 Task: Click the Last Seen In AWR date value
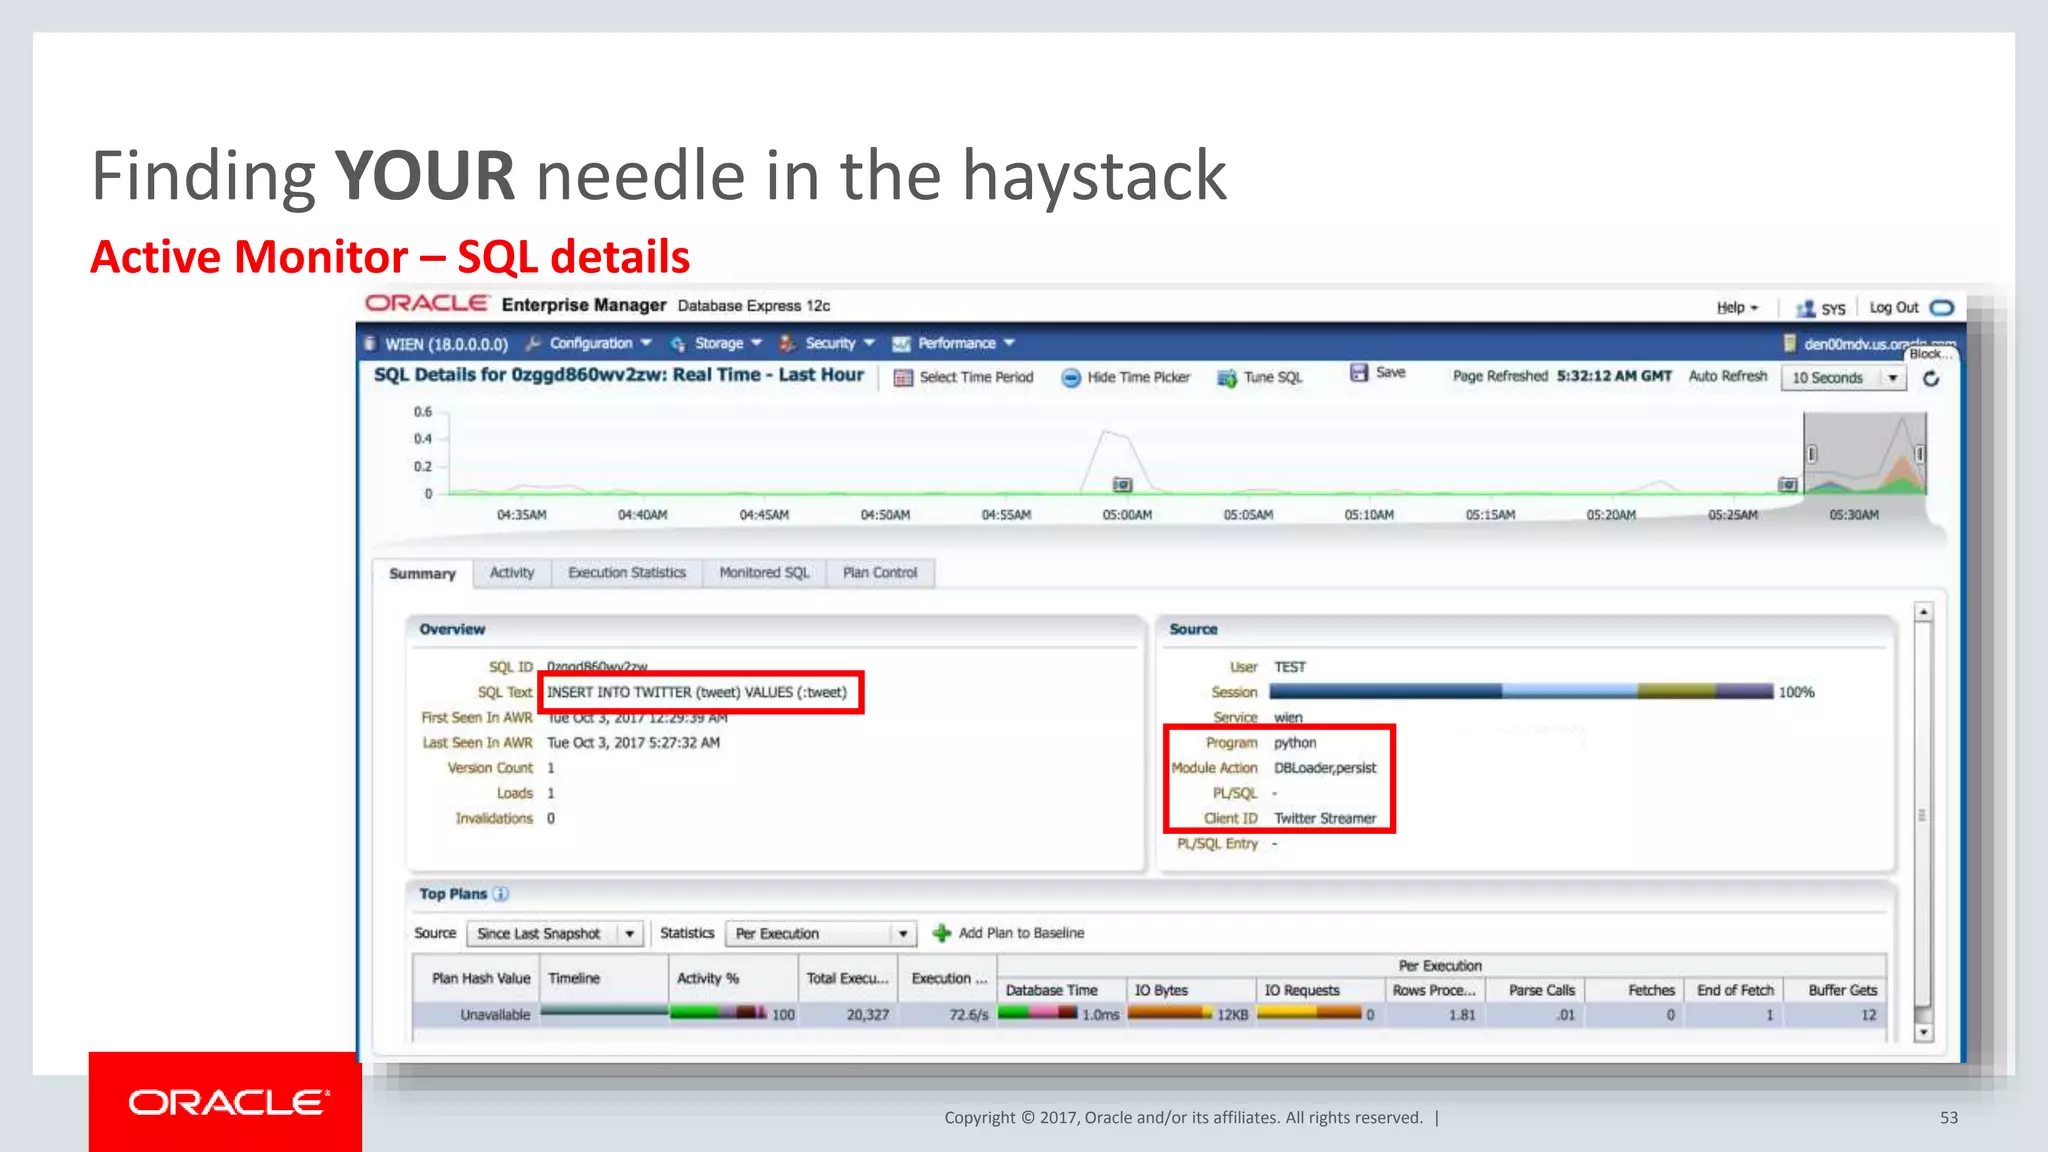pos(633,743)
